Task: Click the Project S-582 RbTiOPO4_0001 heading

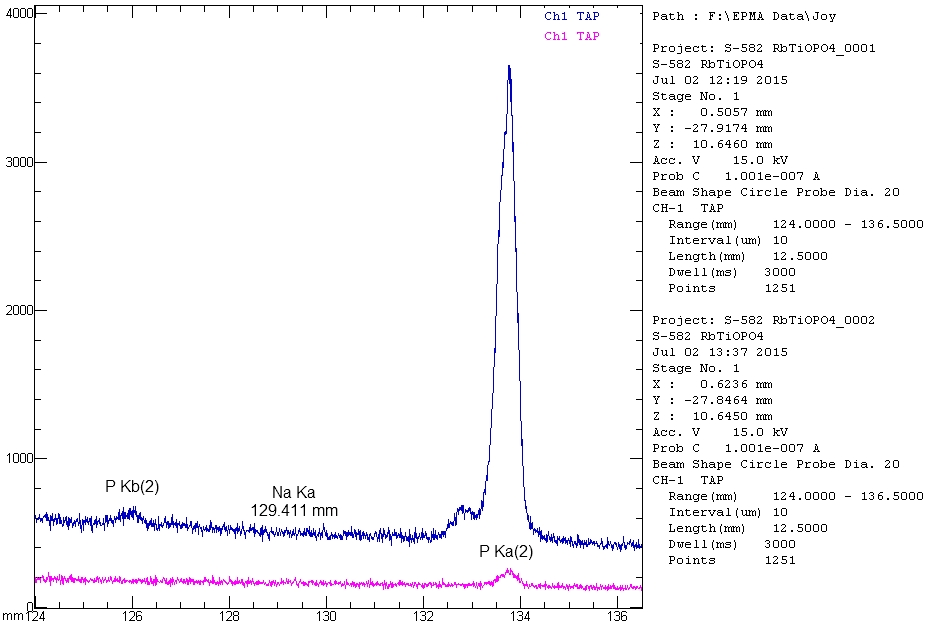Action: pyautogui.click(x=764, y=48)
